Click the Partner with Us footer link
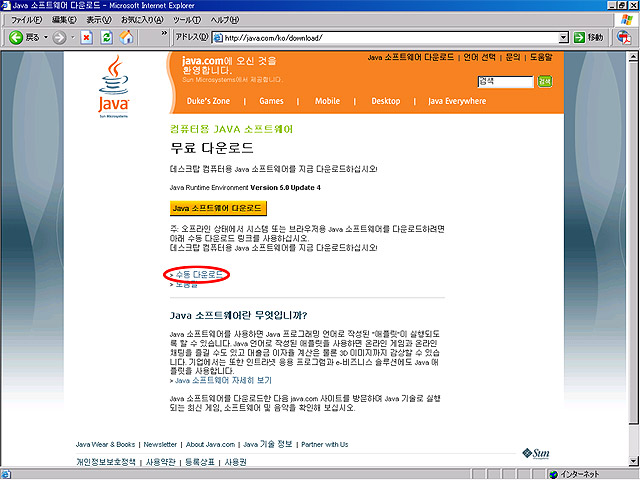This screenshot has width=640, height=480. [325, 444]
